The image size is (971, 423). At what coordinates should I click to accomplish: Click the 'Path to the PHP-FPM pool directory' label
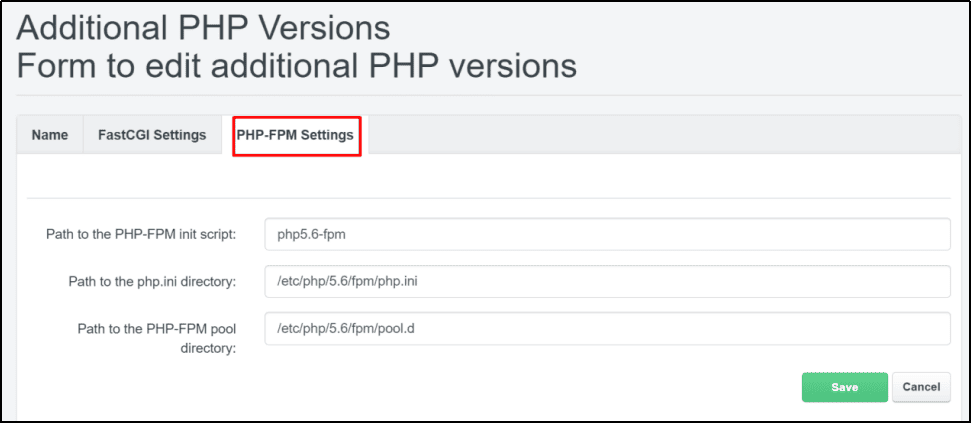[x=156, y=337]
